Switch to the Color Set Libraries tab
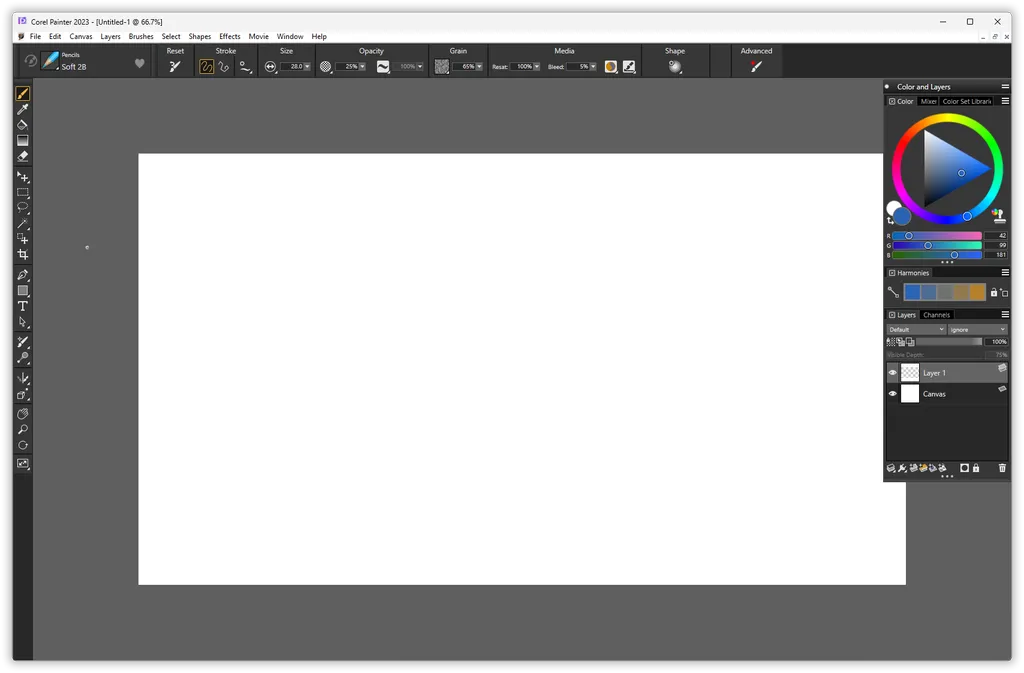The width and height of the screenshot is (1024, 673). click(x=967, y=101)
